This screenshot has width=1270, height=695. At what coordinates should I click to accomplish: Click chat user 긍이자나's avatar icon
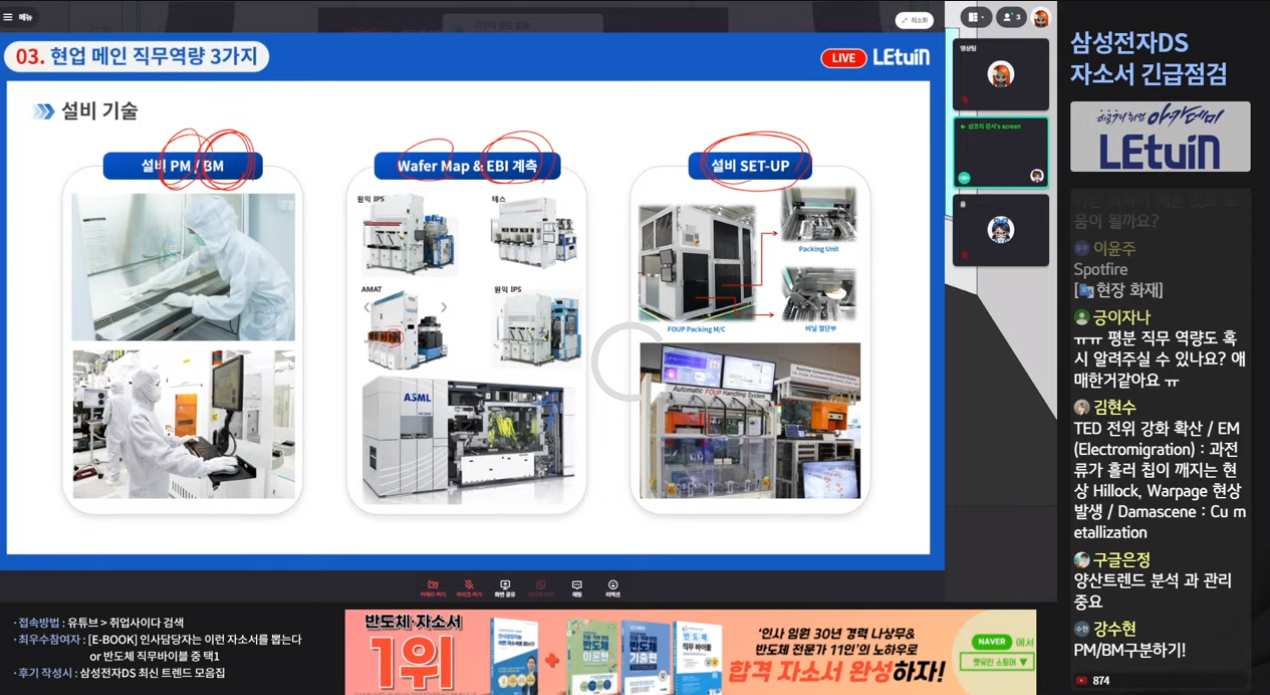tap(1081, 317)
